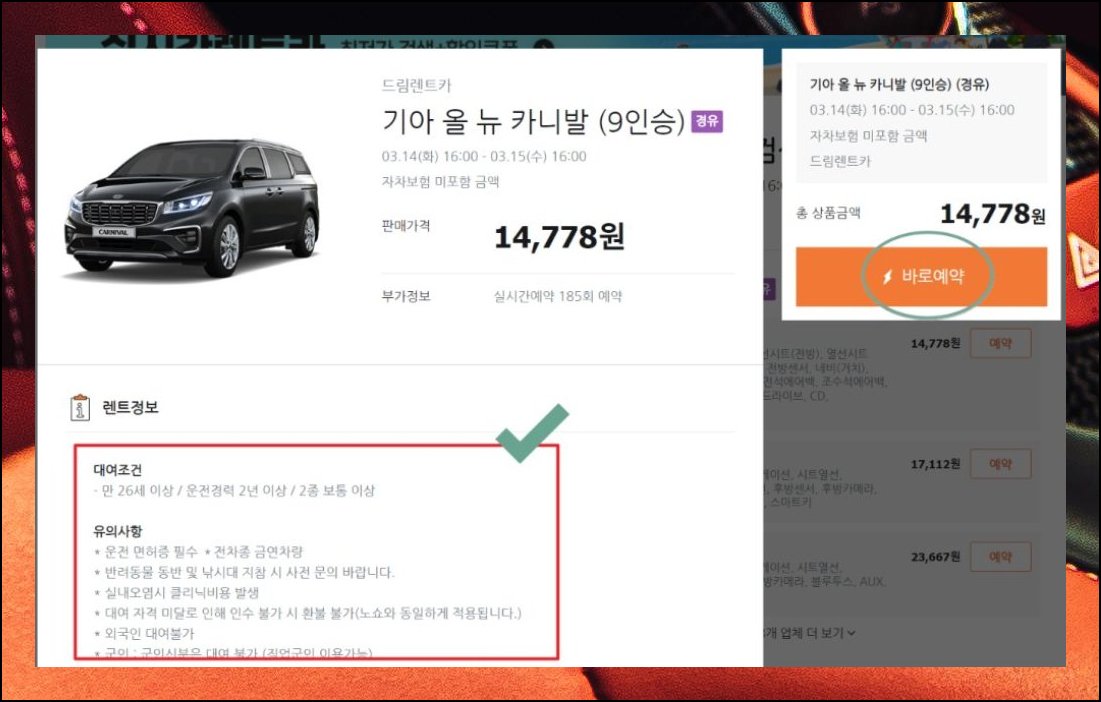This screenshot has width=1101, height=702.
Task: Click the 예약 button next to 23,667원
Action: [1000, 557]
